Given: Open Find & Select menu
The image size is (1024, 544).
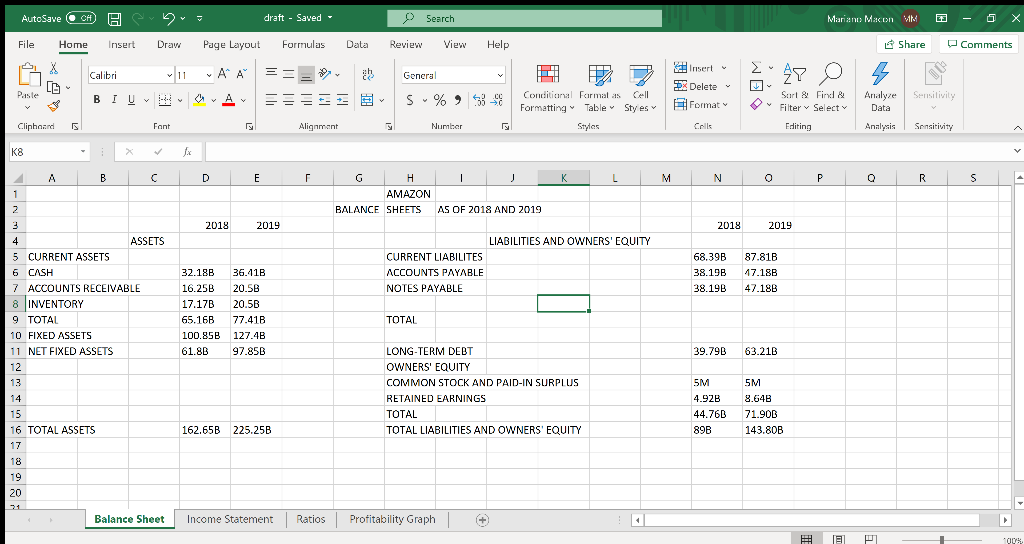Looking at the screenshot, I should point(831,88).
